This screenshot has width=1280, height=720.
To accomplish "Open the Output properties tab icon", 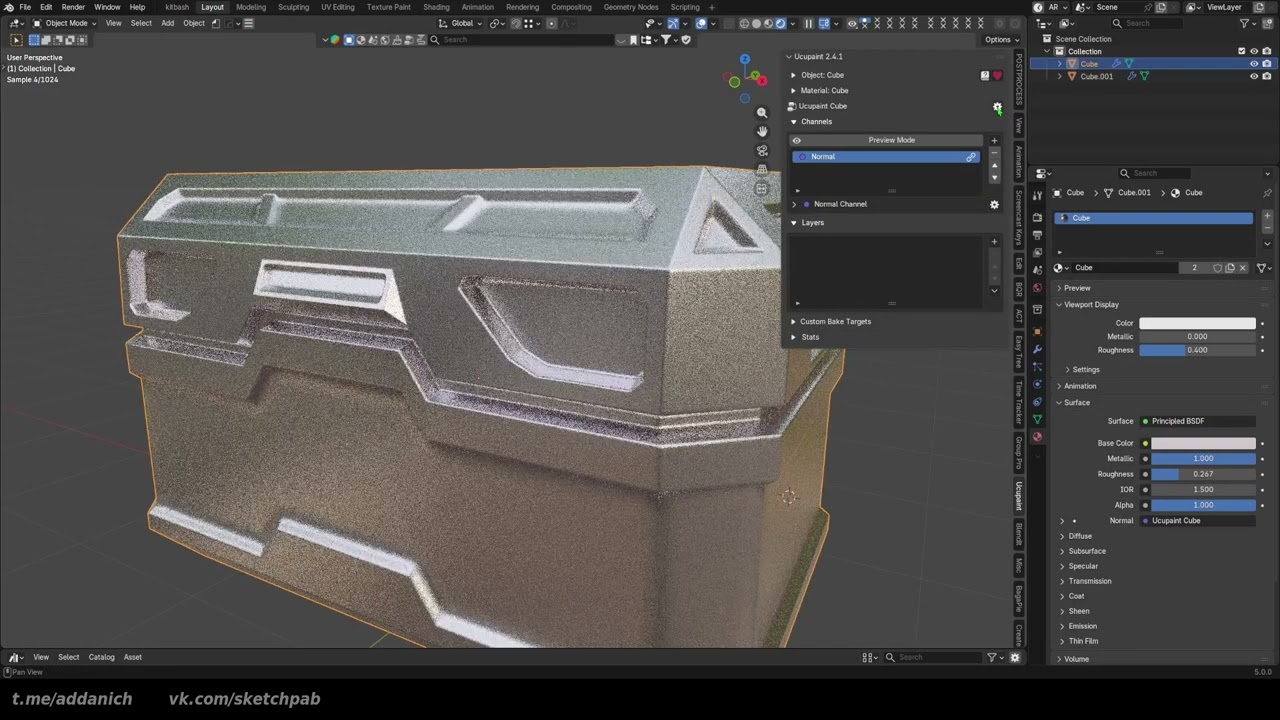I will (x=1037, y=235).
